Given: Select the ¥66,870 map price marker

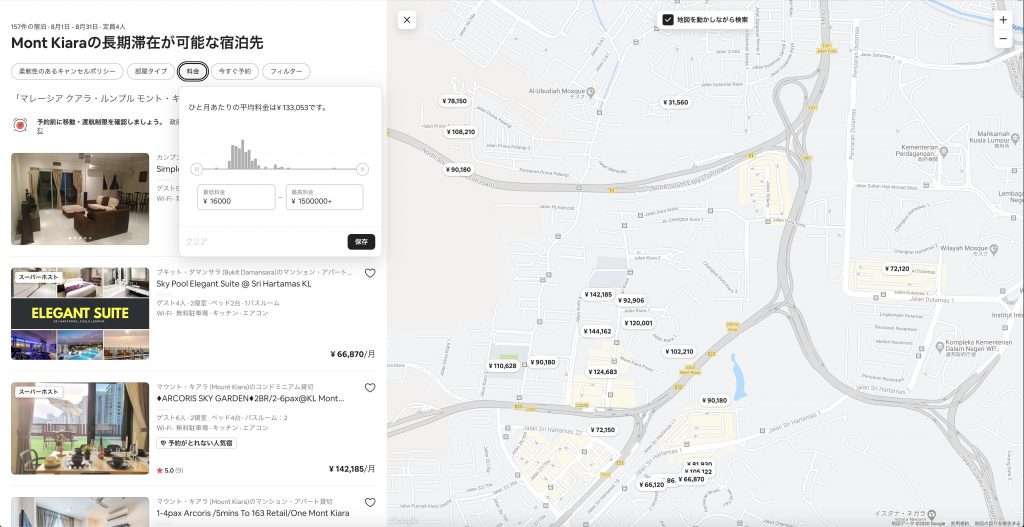Looking at the screenshot, I should pyautogui.click(x=691, y=479).
